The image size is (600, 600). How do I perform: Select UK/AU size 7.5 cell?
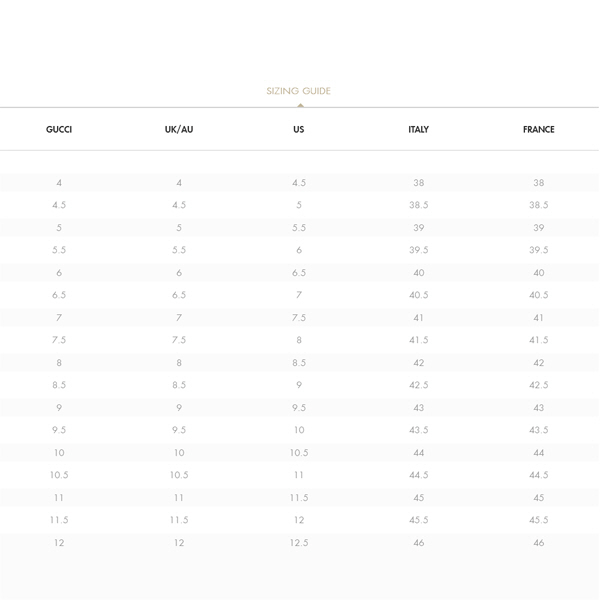click(179, 340)
